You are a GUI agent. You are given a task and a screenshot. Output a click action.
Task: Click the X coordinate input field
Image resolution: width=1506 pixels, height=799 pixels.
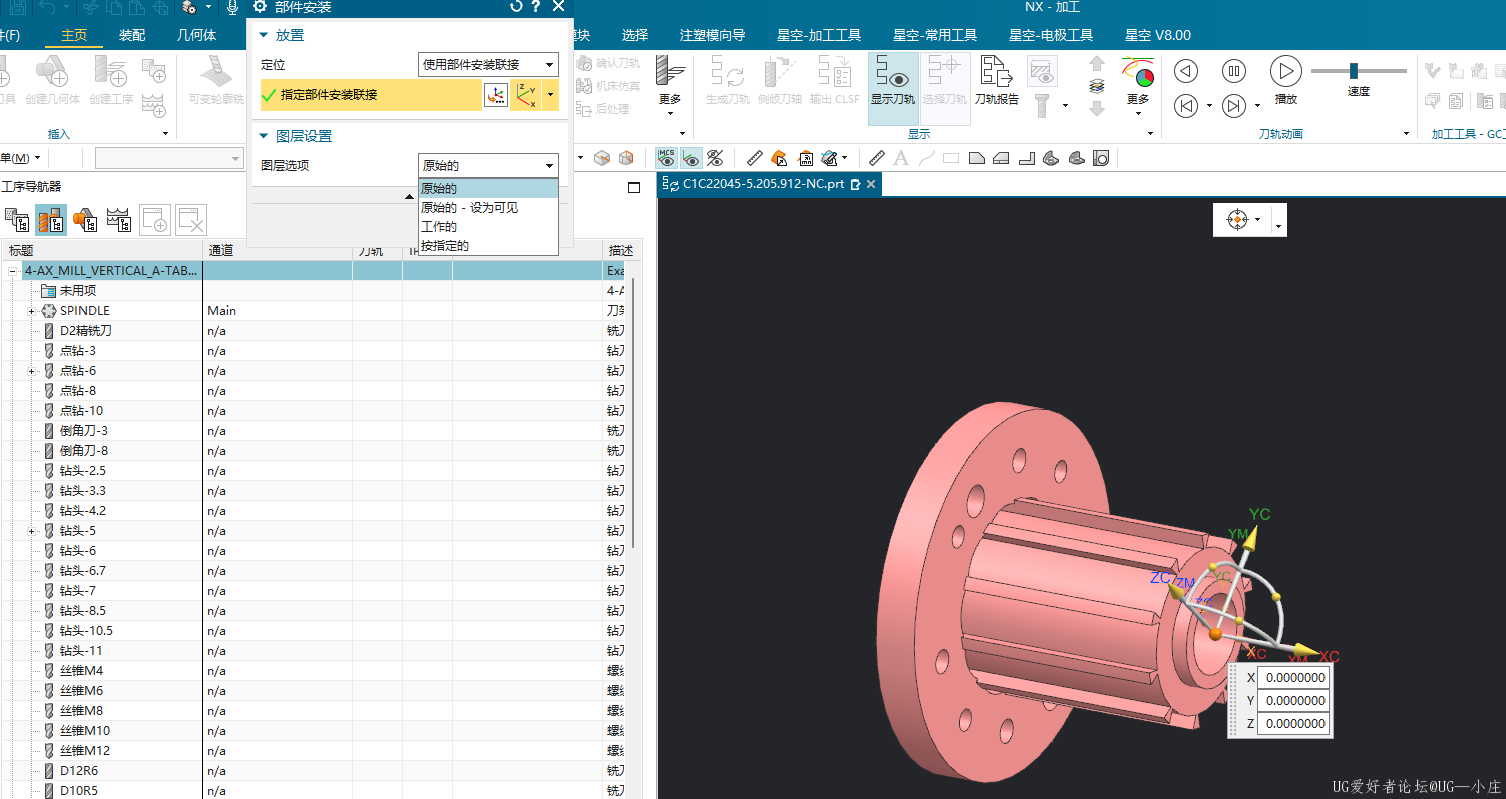click(1293, 677)
